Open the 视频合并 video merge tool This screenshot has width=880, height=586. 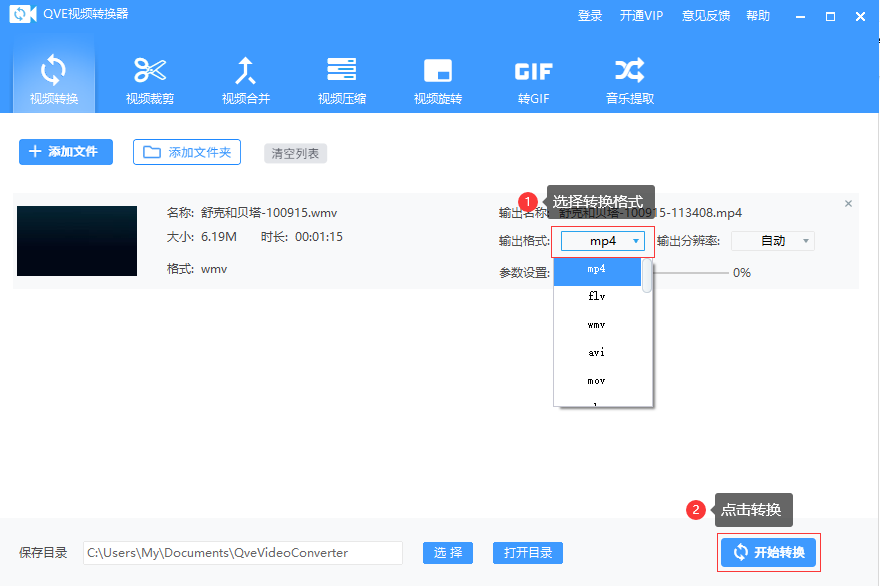pos(246,79)
